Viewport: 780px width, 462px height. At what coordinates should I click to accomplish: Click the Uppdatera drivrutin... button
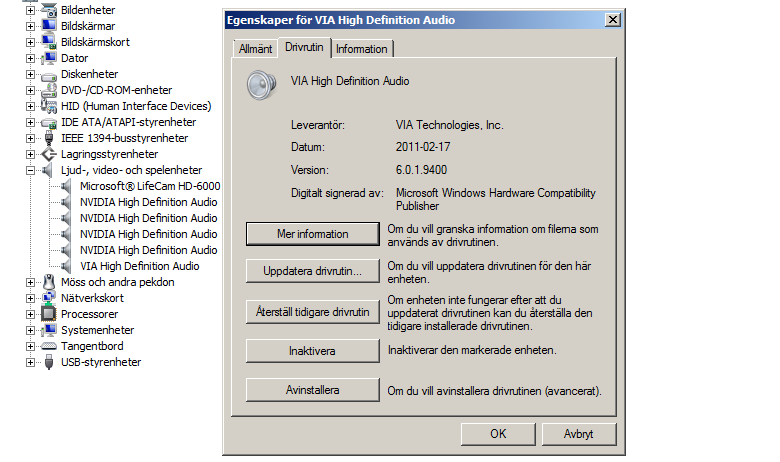pos(312,271)
